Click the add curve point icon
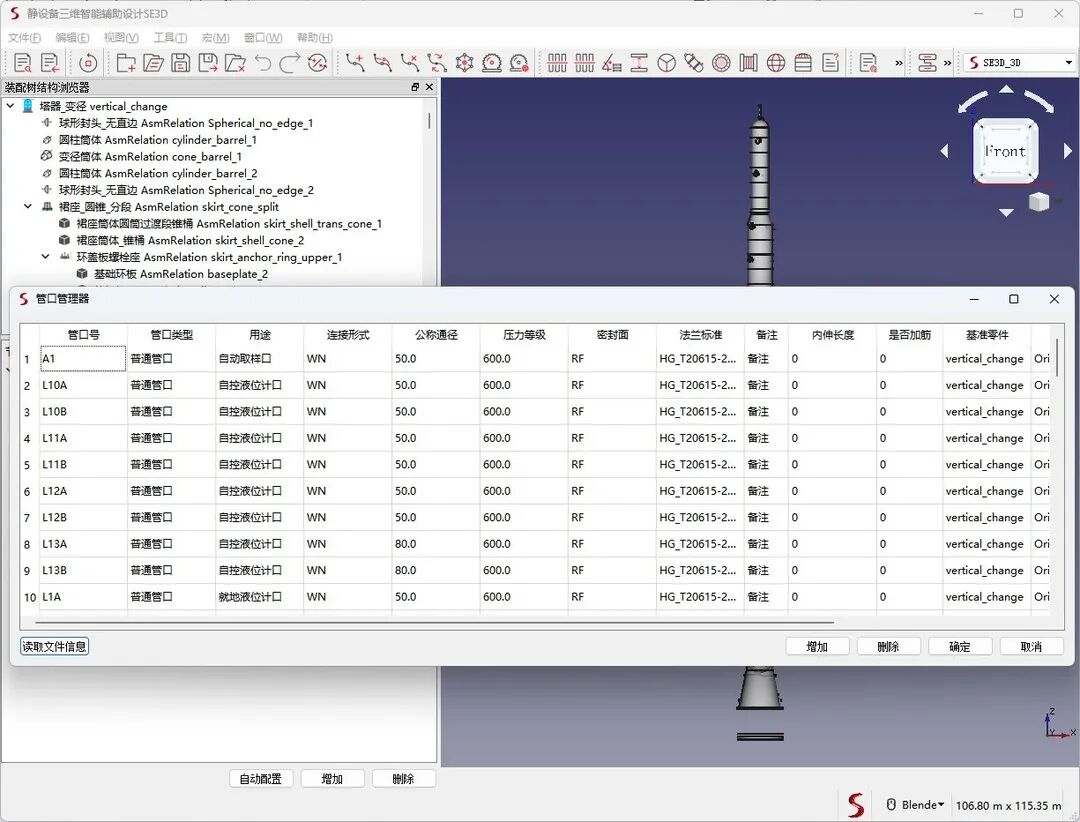 [x=355, y=63]
